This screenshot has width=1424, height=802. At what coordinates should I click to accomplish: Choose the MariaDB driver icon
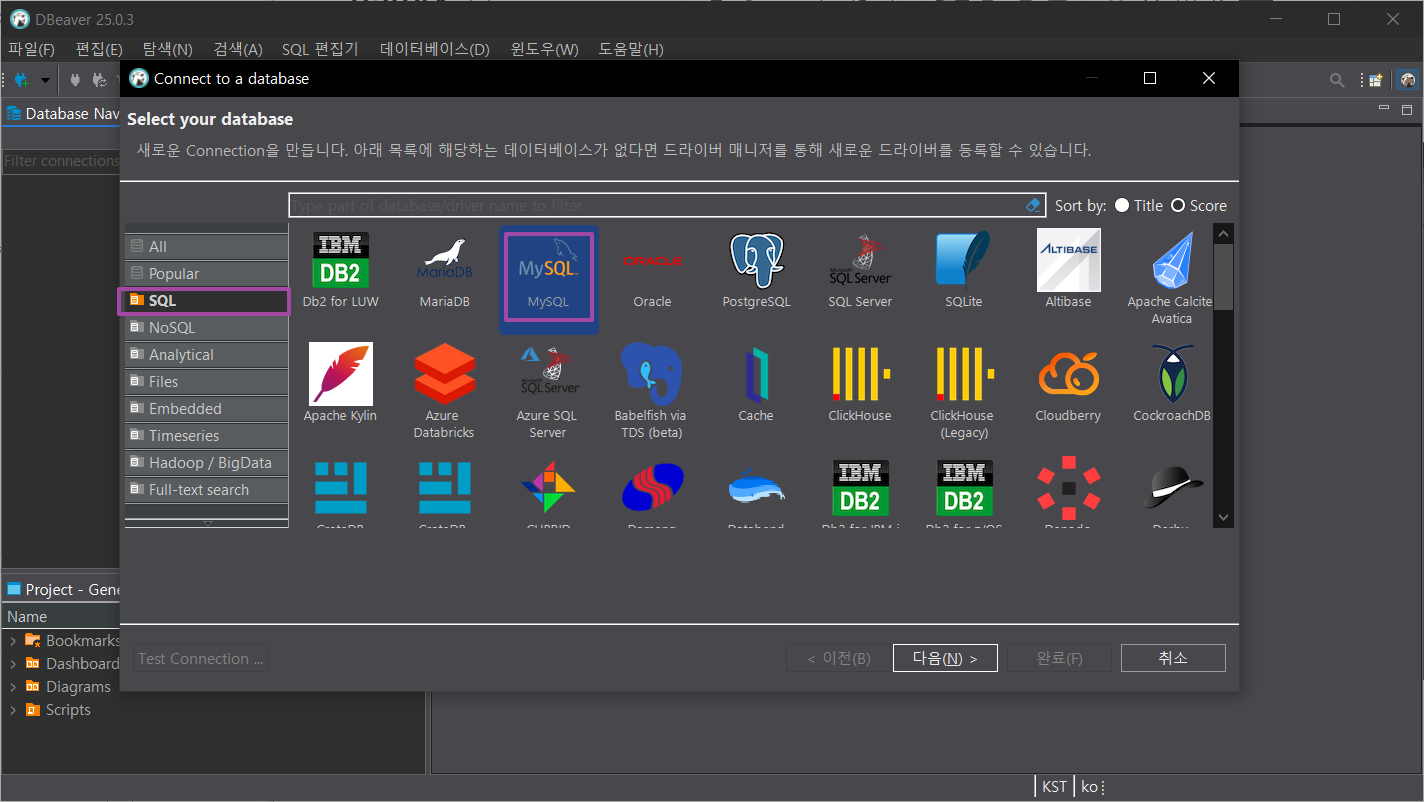tap(444, 260)
